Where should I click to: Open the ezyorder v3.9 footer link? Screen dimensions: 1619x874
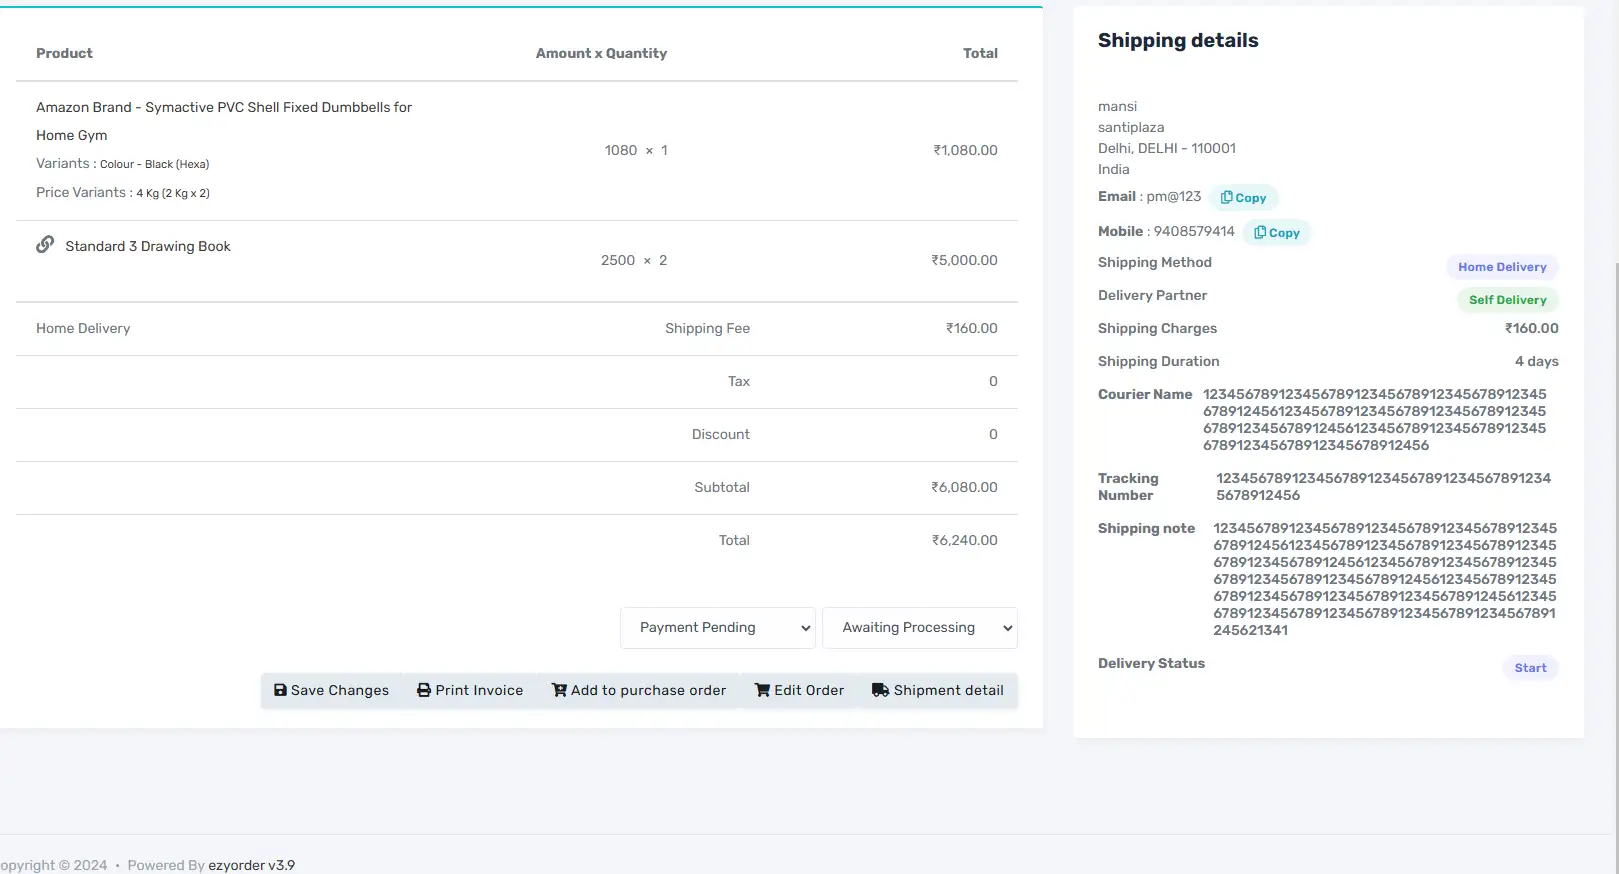(x=251, y=865)
